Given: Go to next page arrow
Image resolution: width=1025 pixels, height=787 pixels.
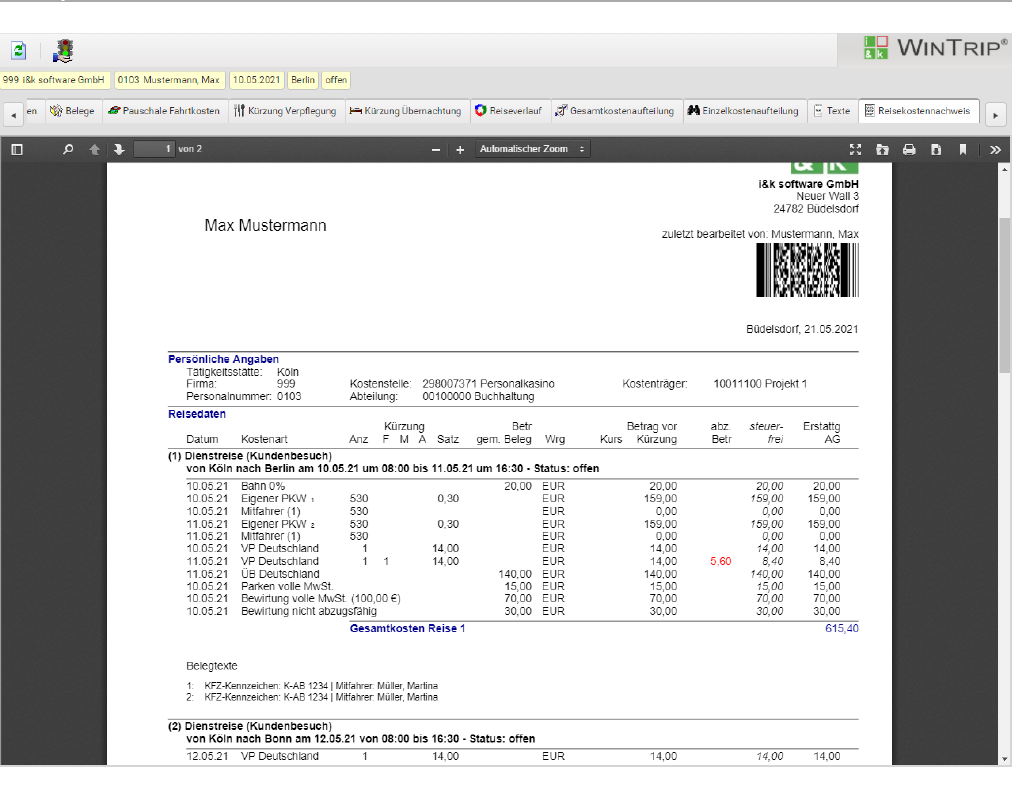Looking at the screenshot, I should click(118, 149).
